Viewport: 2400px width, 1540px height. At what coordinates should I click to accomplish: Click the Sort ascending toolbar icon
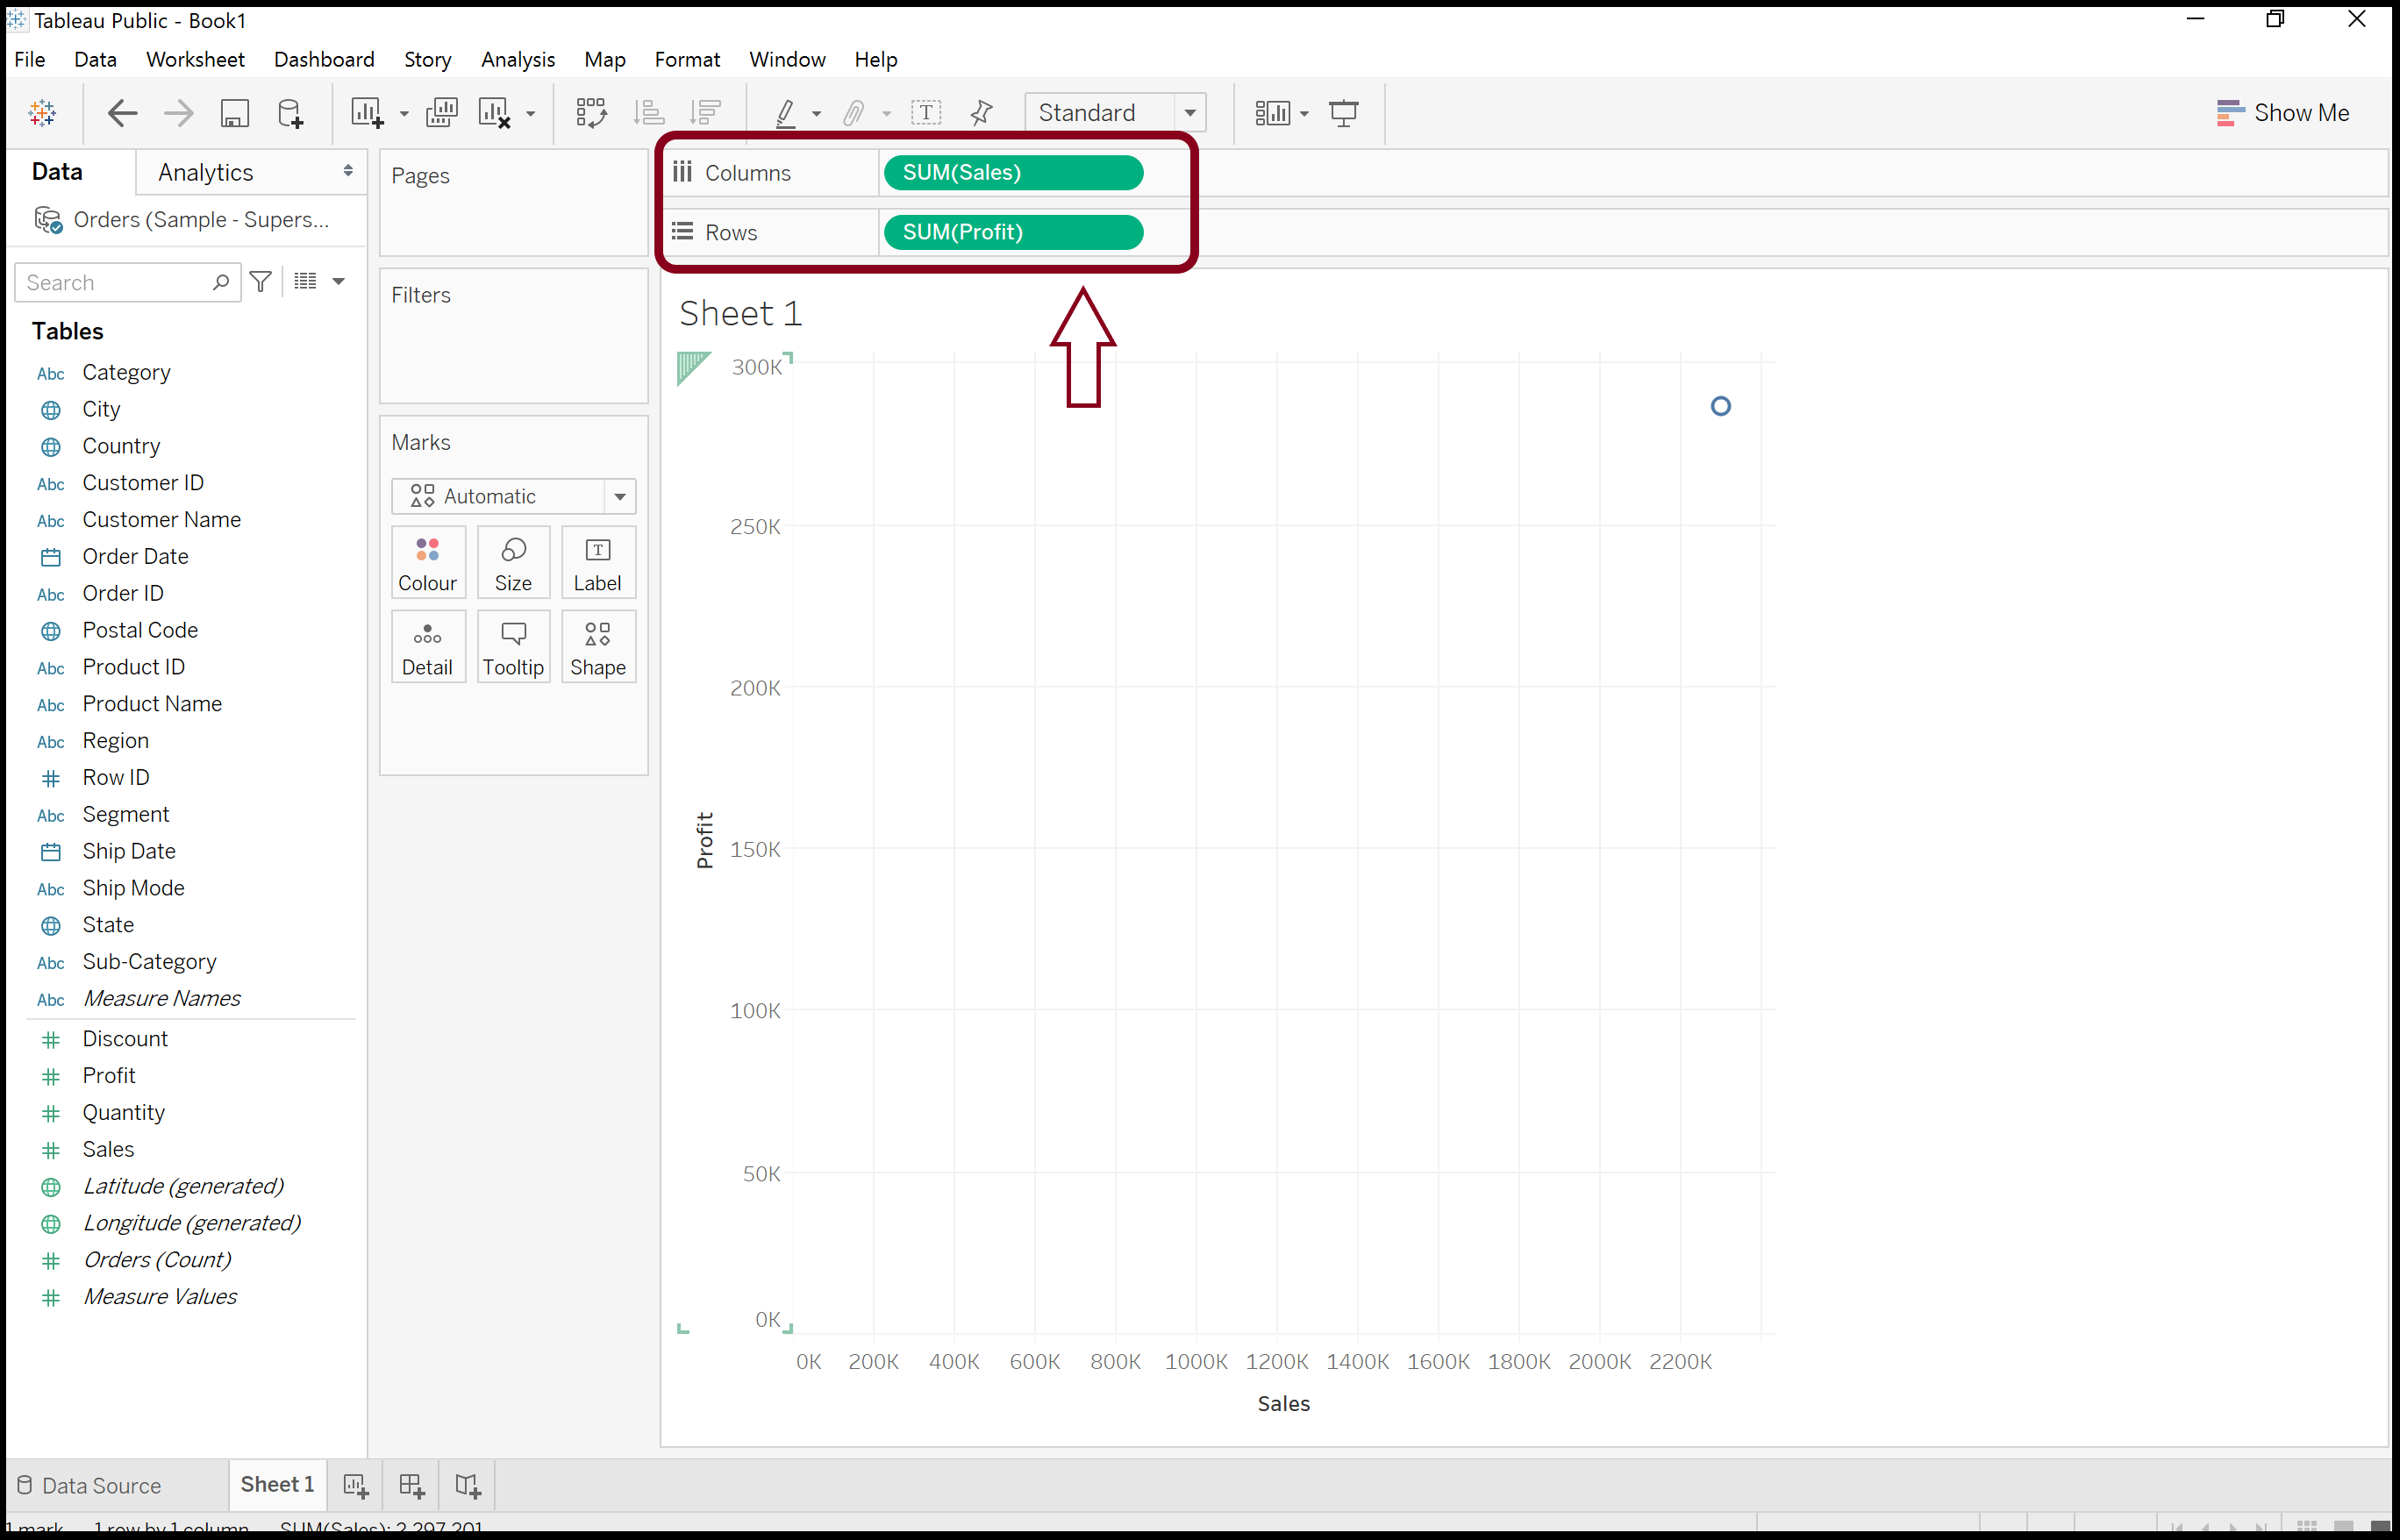pyautogui.click(x=649, y=113)
